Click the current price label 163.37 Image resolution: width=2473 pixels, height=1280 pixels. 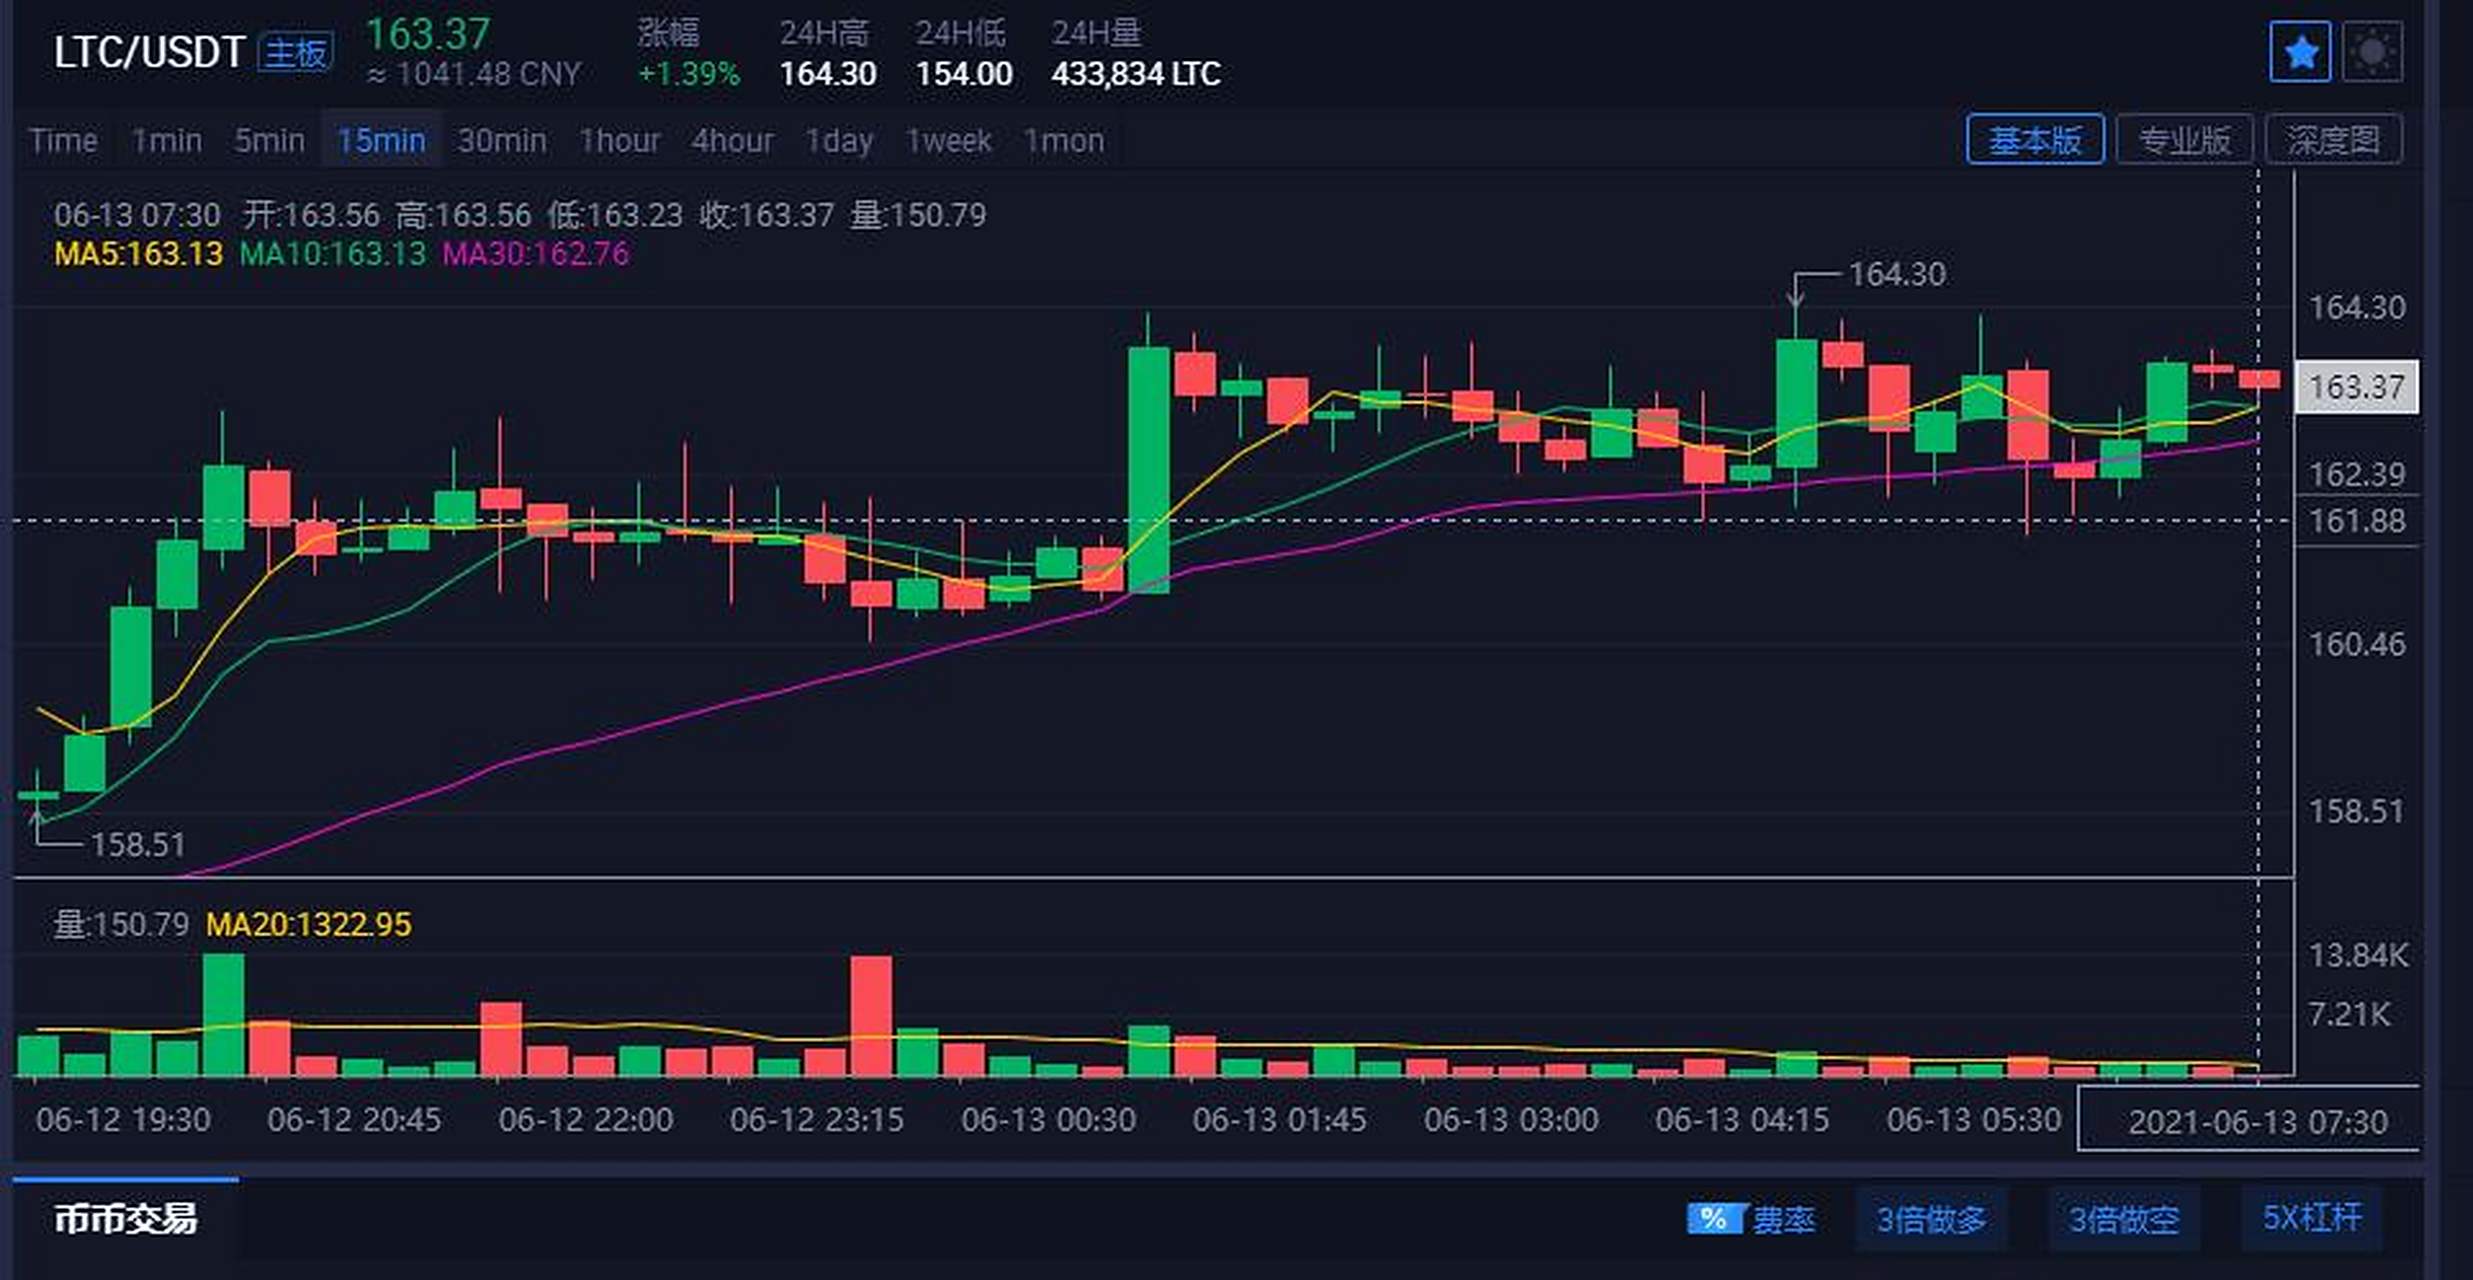tap(2357, 388)
